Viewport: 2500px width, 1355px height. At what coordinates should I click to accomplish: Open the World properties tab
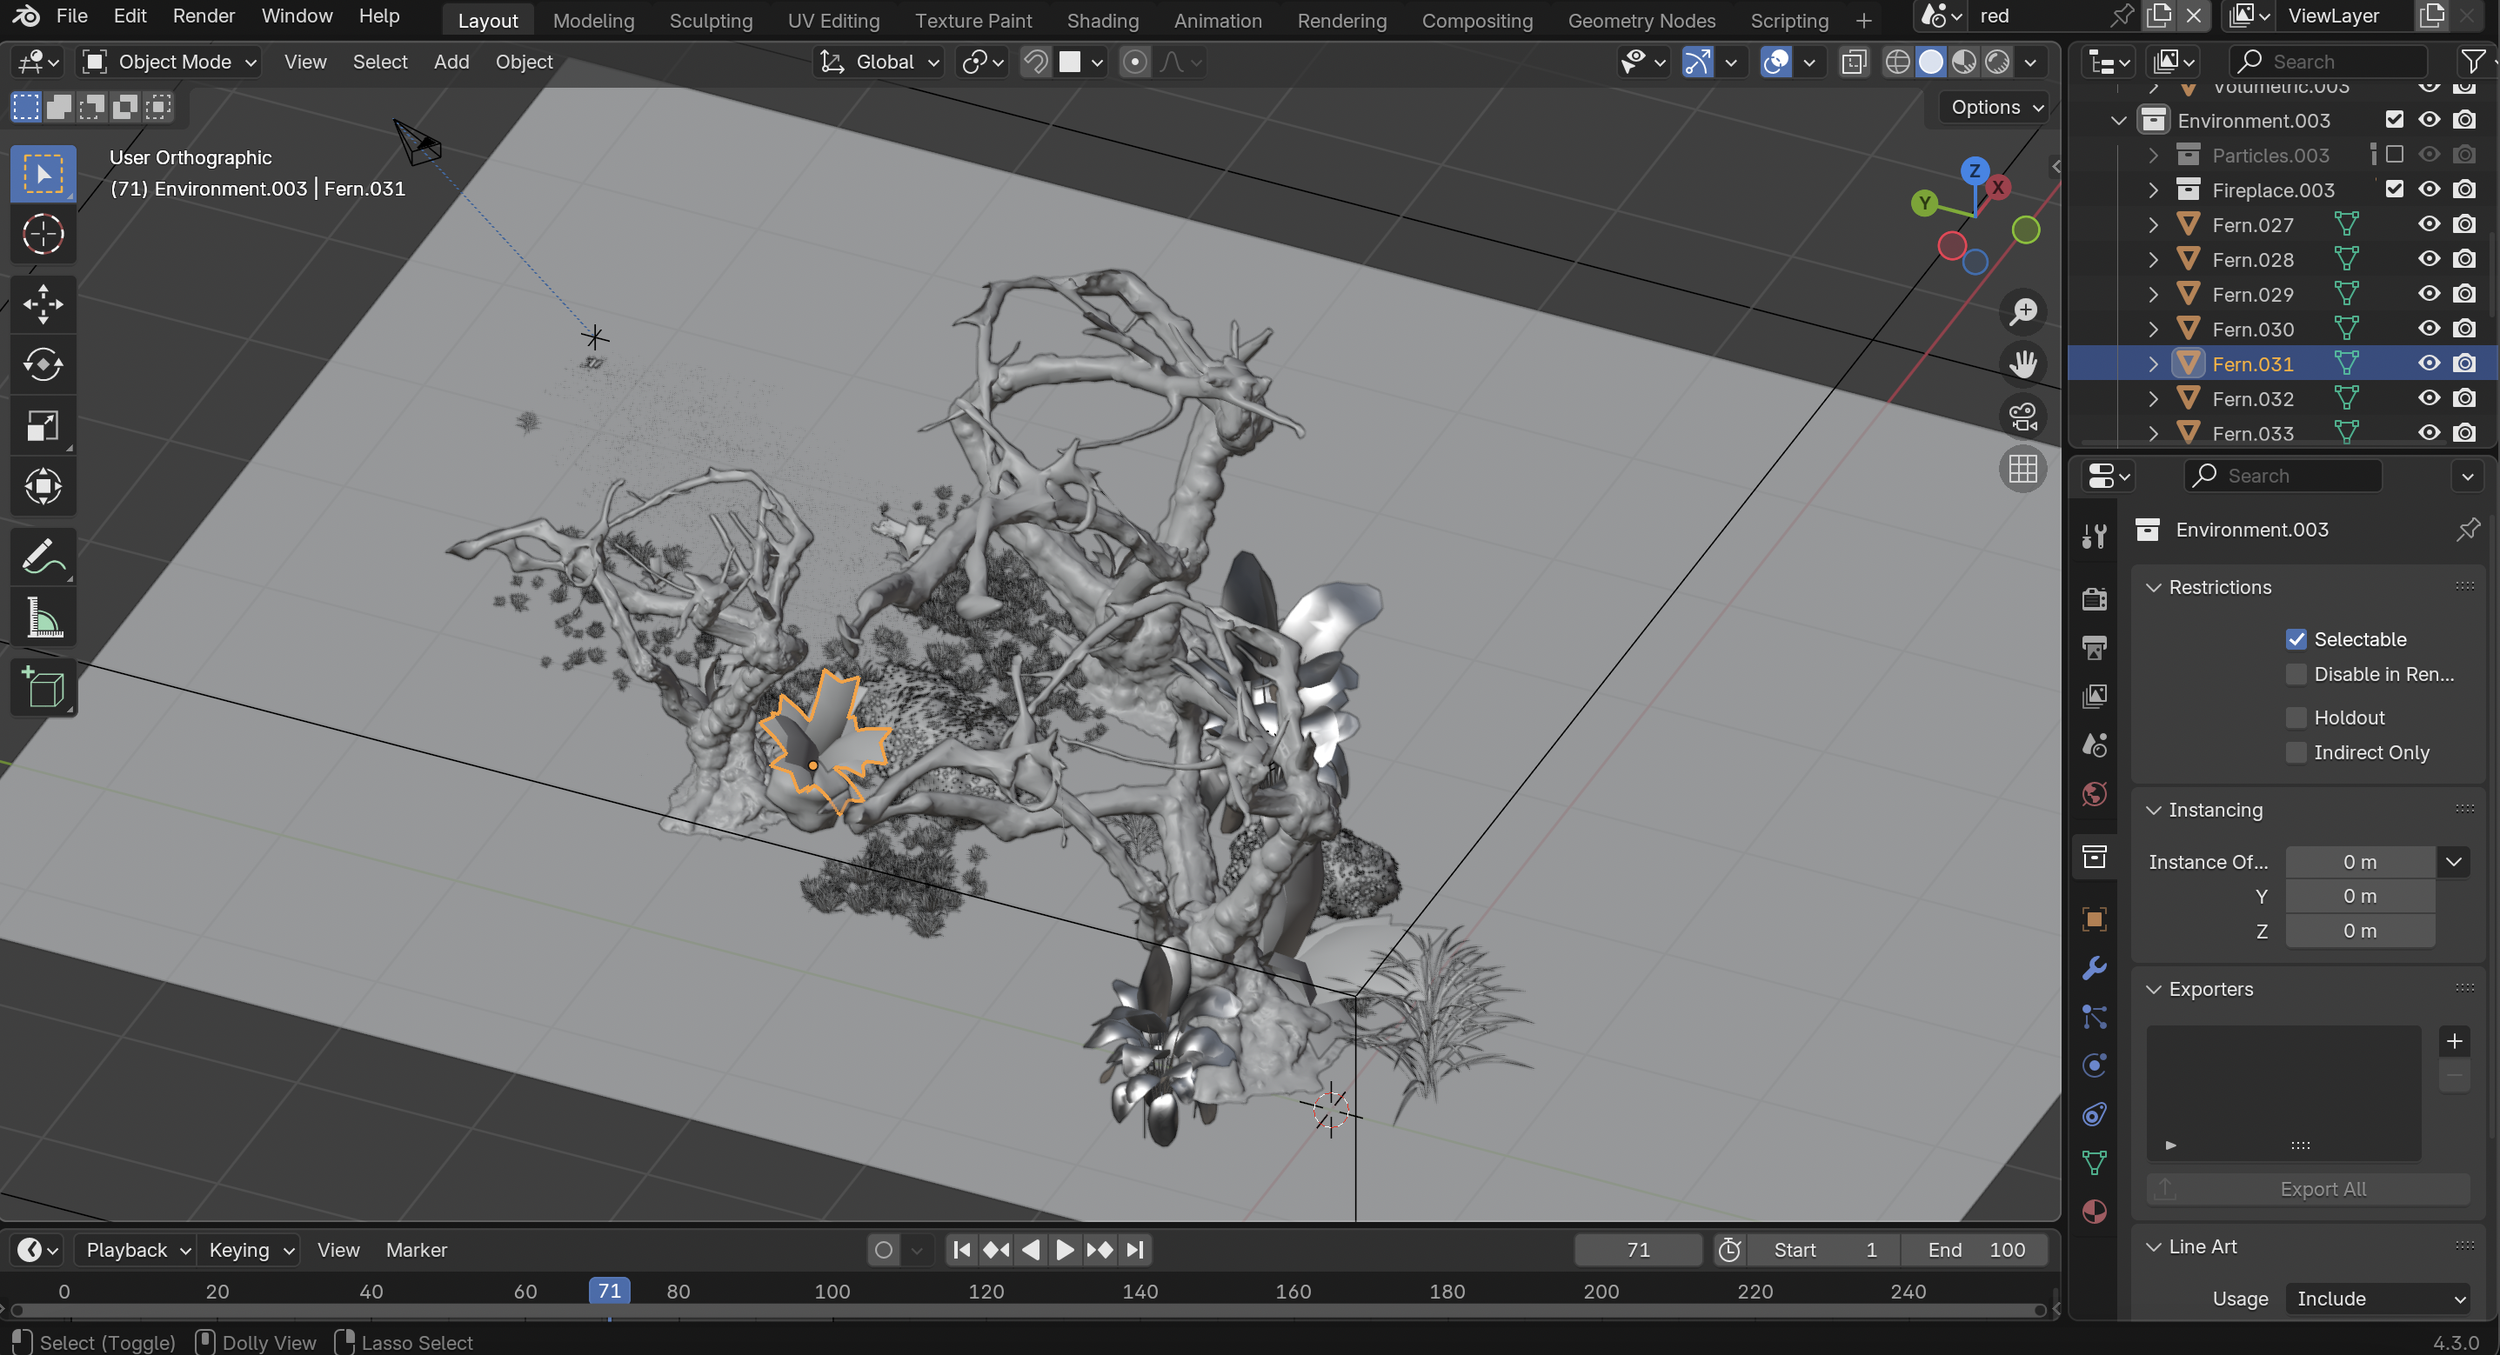2094,794
